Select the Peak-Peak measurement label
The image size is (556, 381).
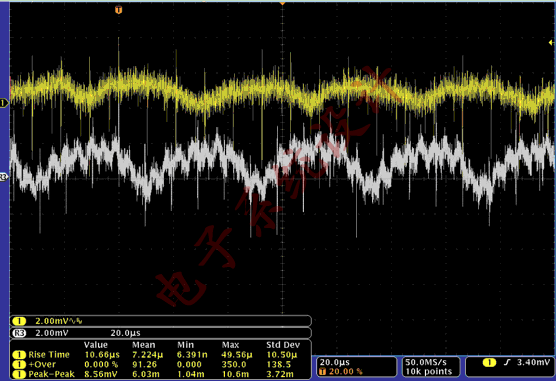51,374
